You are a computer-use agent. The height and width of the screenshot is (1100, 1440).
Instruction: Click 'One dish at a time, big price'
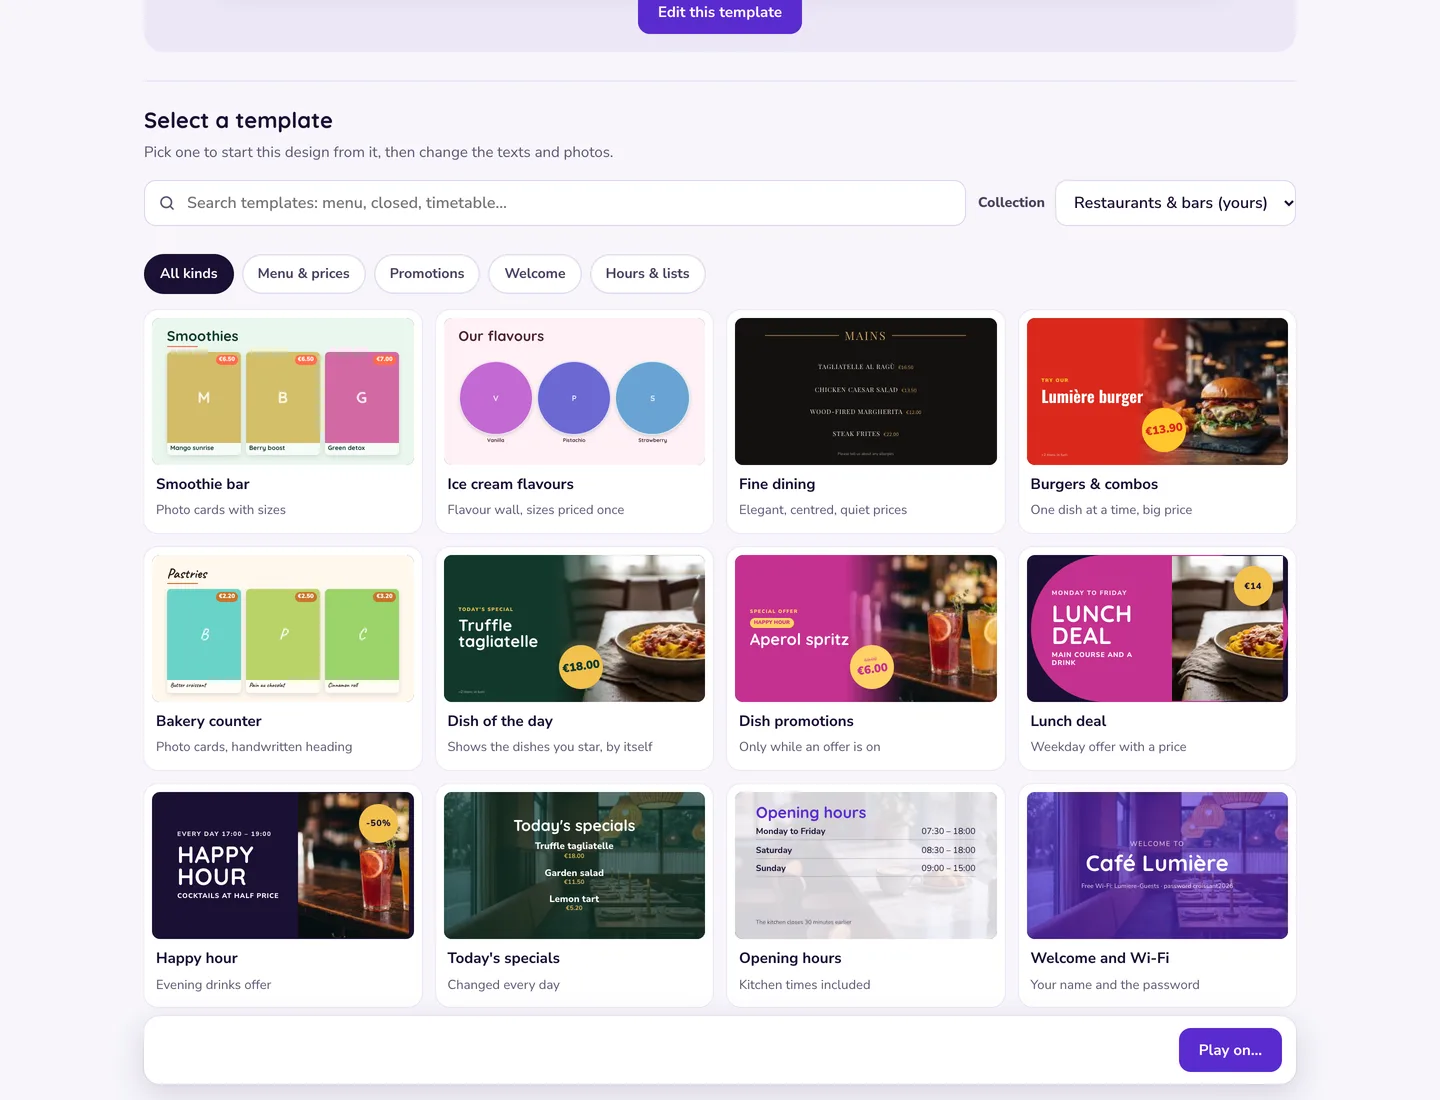[x=1111, y=510]
